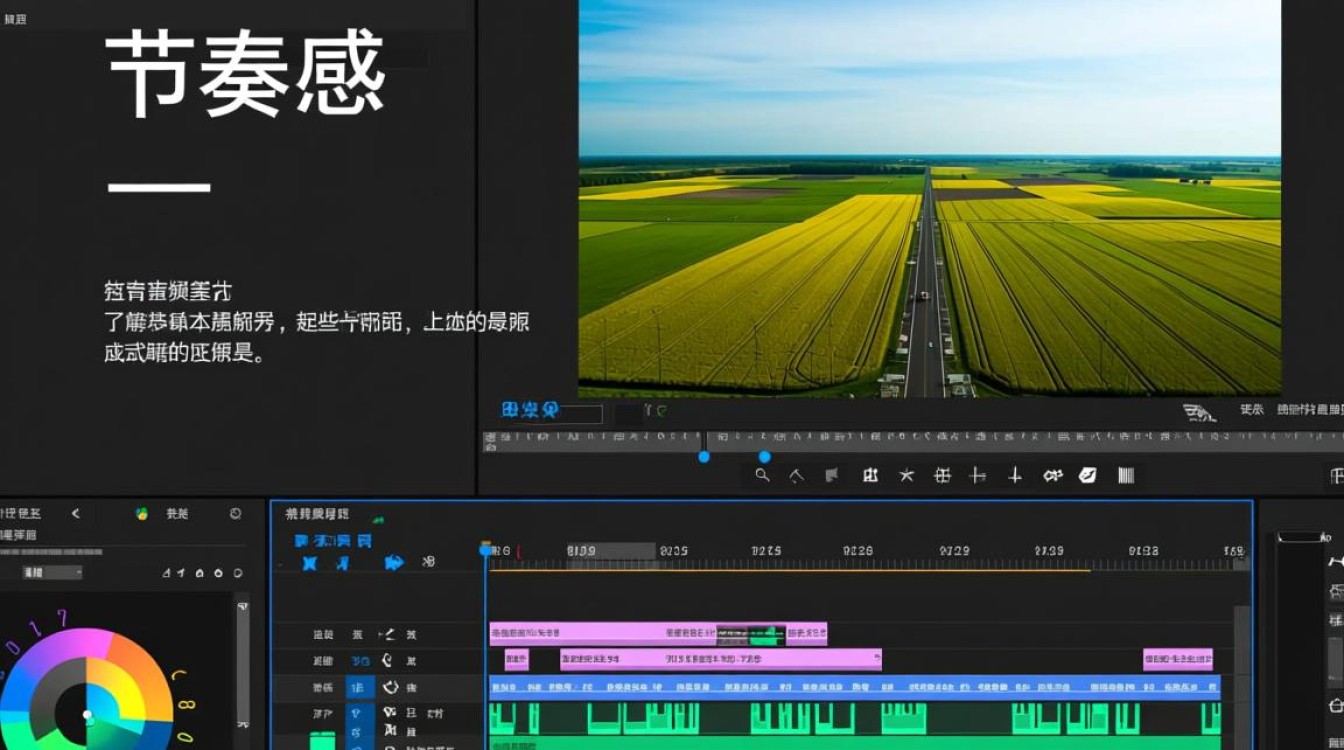The image size is (1344, 750).
Task: Go back using the left chevron in the color panel
Action: (x=75, y=514)
